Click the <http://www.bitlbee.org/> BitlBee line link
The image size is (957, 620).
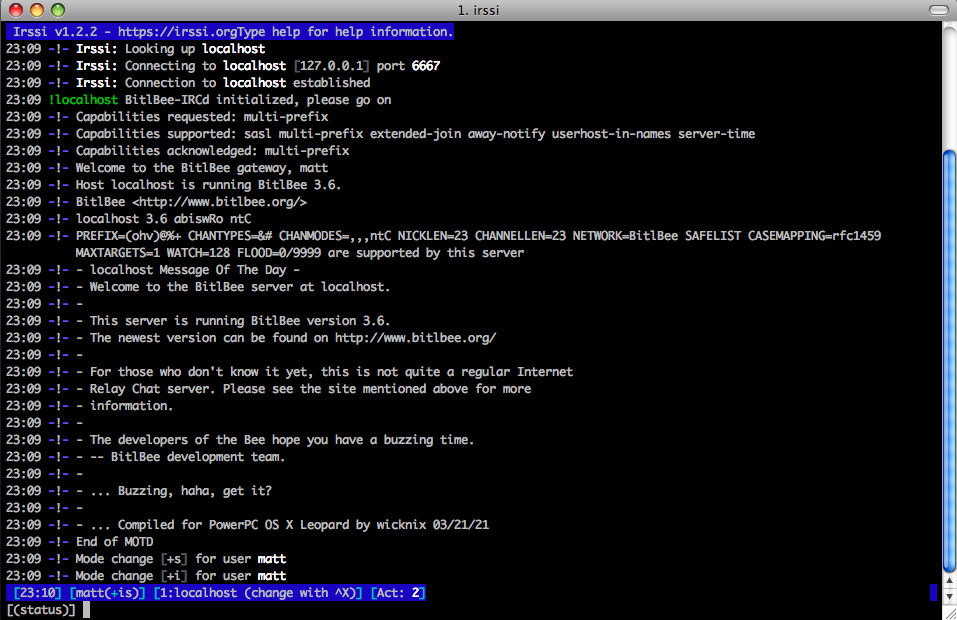220,201
